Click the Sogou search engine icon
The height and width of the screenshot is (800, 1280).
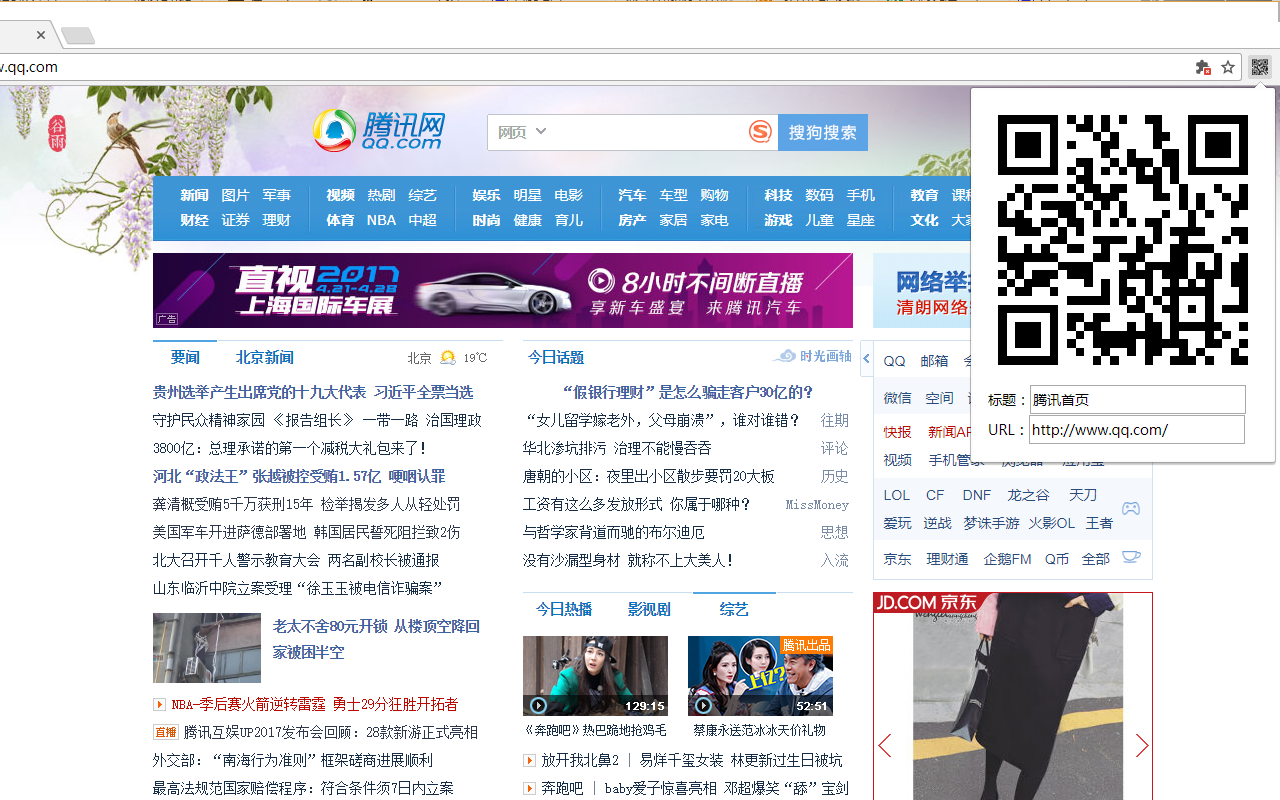(761, 132)
